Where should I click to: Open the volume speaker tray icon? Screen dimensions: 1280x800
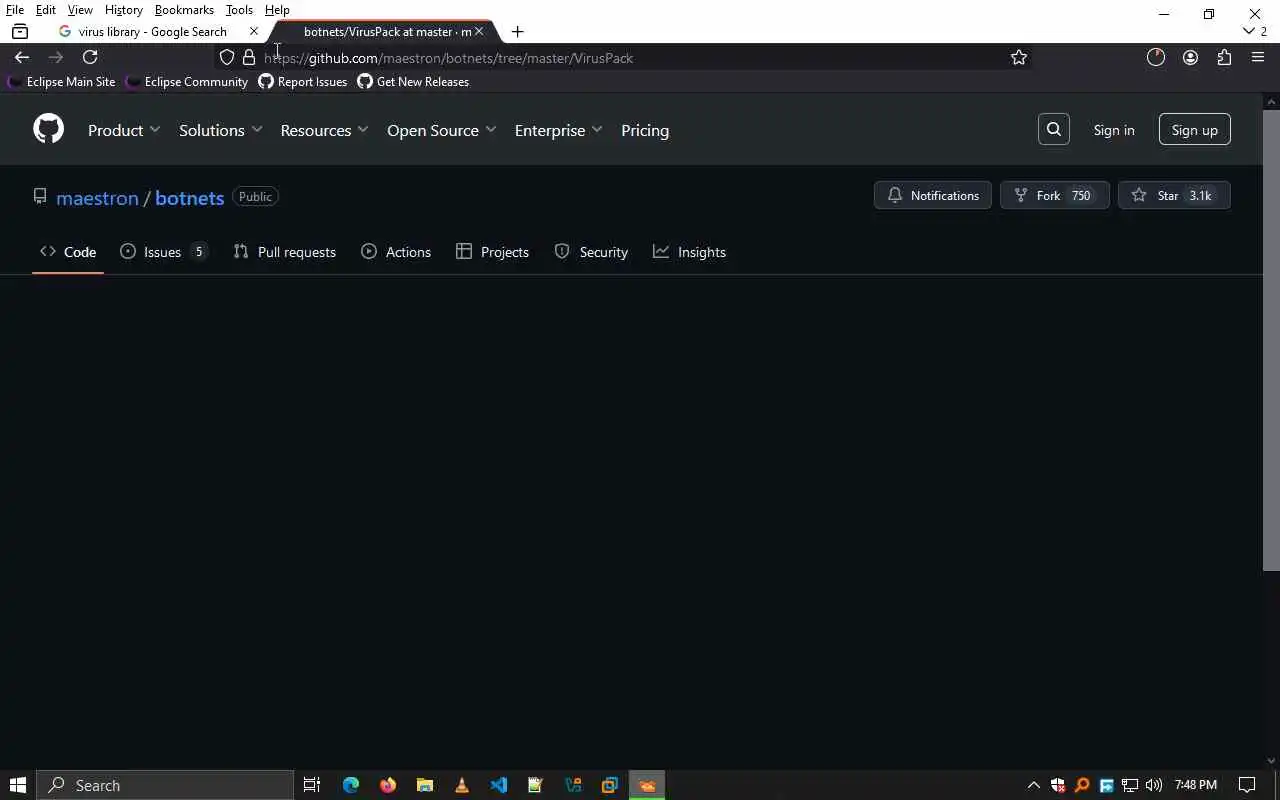(1154, 785)
